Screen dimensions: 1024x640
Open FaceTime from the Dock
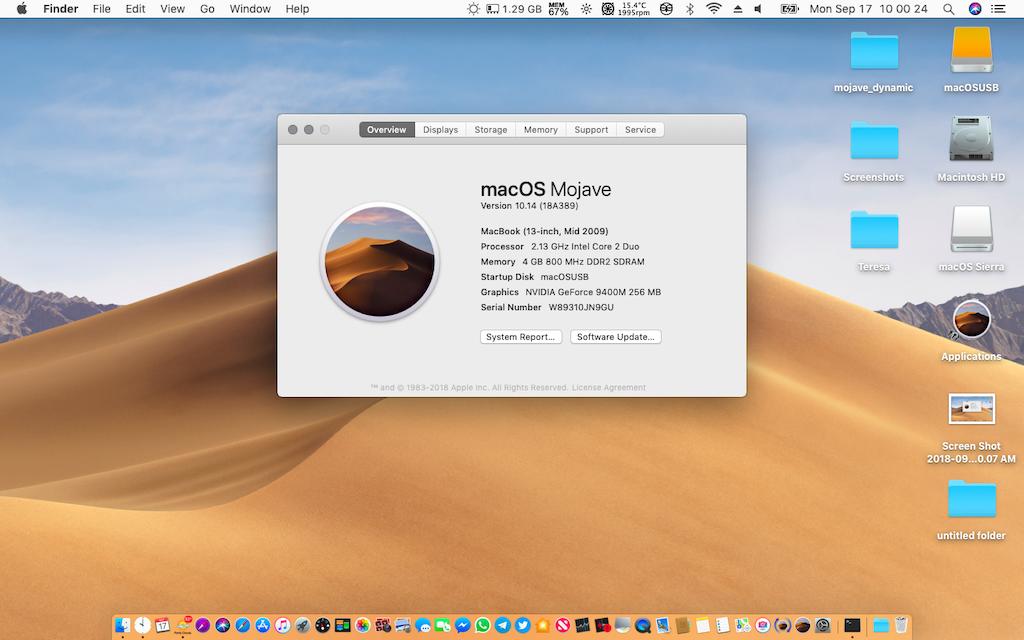[x=443, y=626]
